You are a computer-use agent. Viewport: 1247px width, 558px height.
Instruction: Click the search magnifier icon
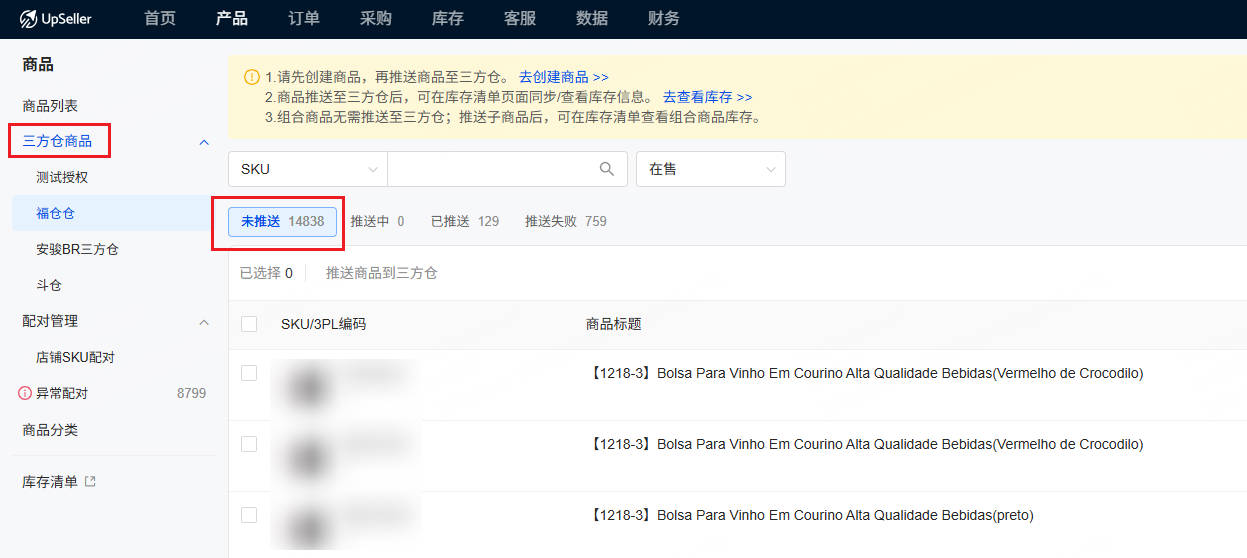(x=606, y=169)
